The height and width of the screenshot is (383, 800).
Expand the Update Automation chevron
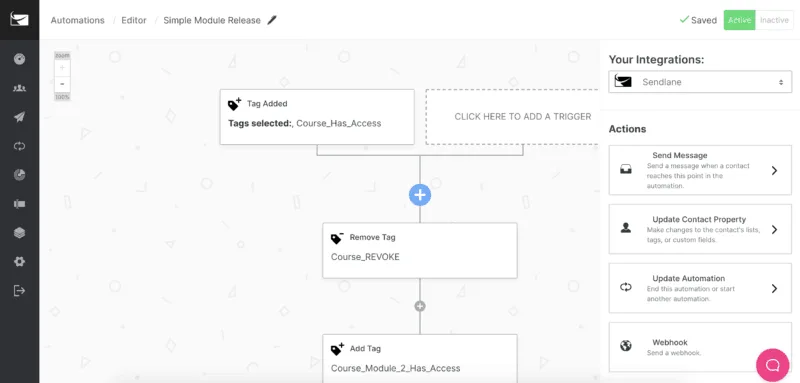pos(774,289)
